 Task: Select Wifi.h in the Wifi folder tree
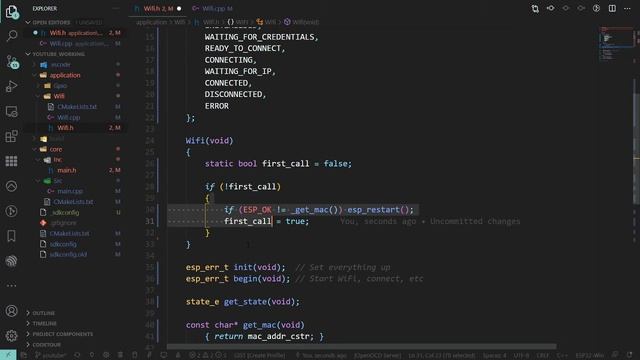coord(65,128)
